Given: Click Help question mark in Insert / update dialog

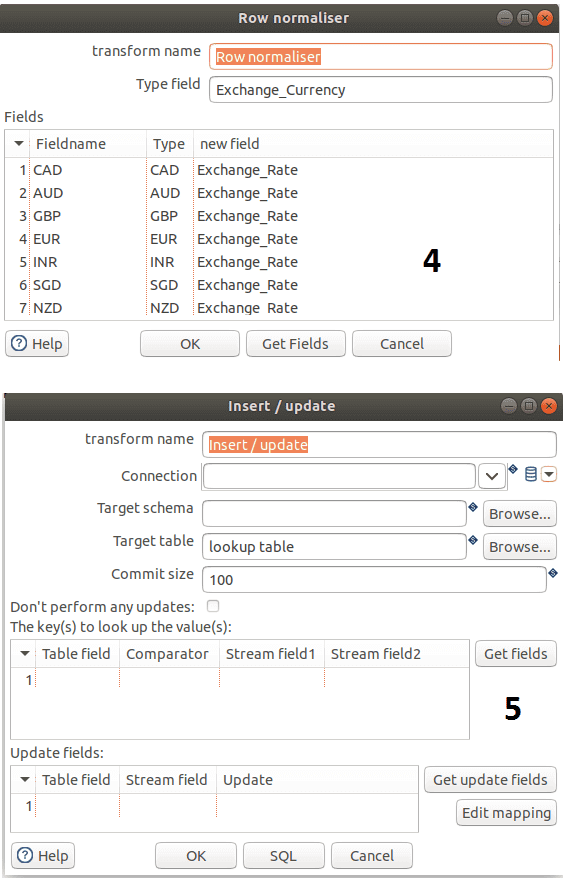Looking at the screenshot, I should coord(25,855).
